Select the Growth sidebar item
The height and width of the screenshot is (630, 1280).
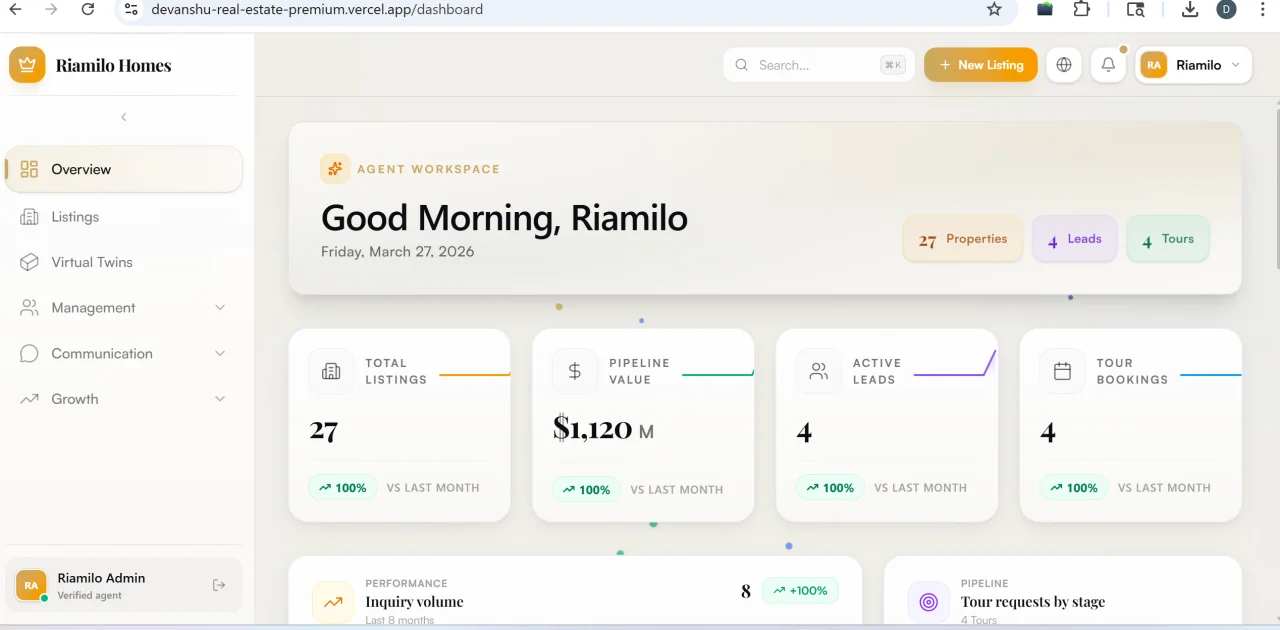tap(125, 399)
